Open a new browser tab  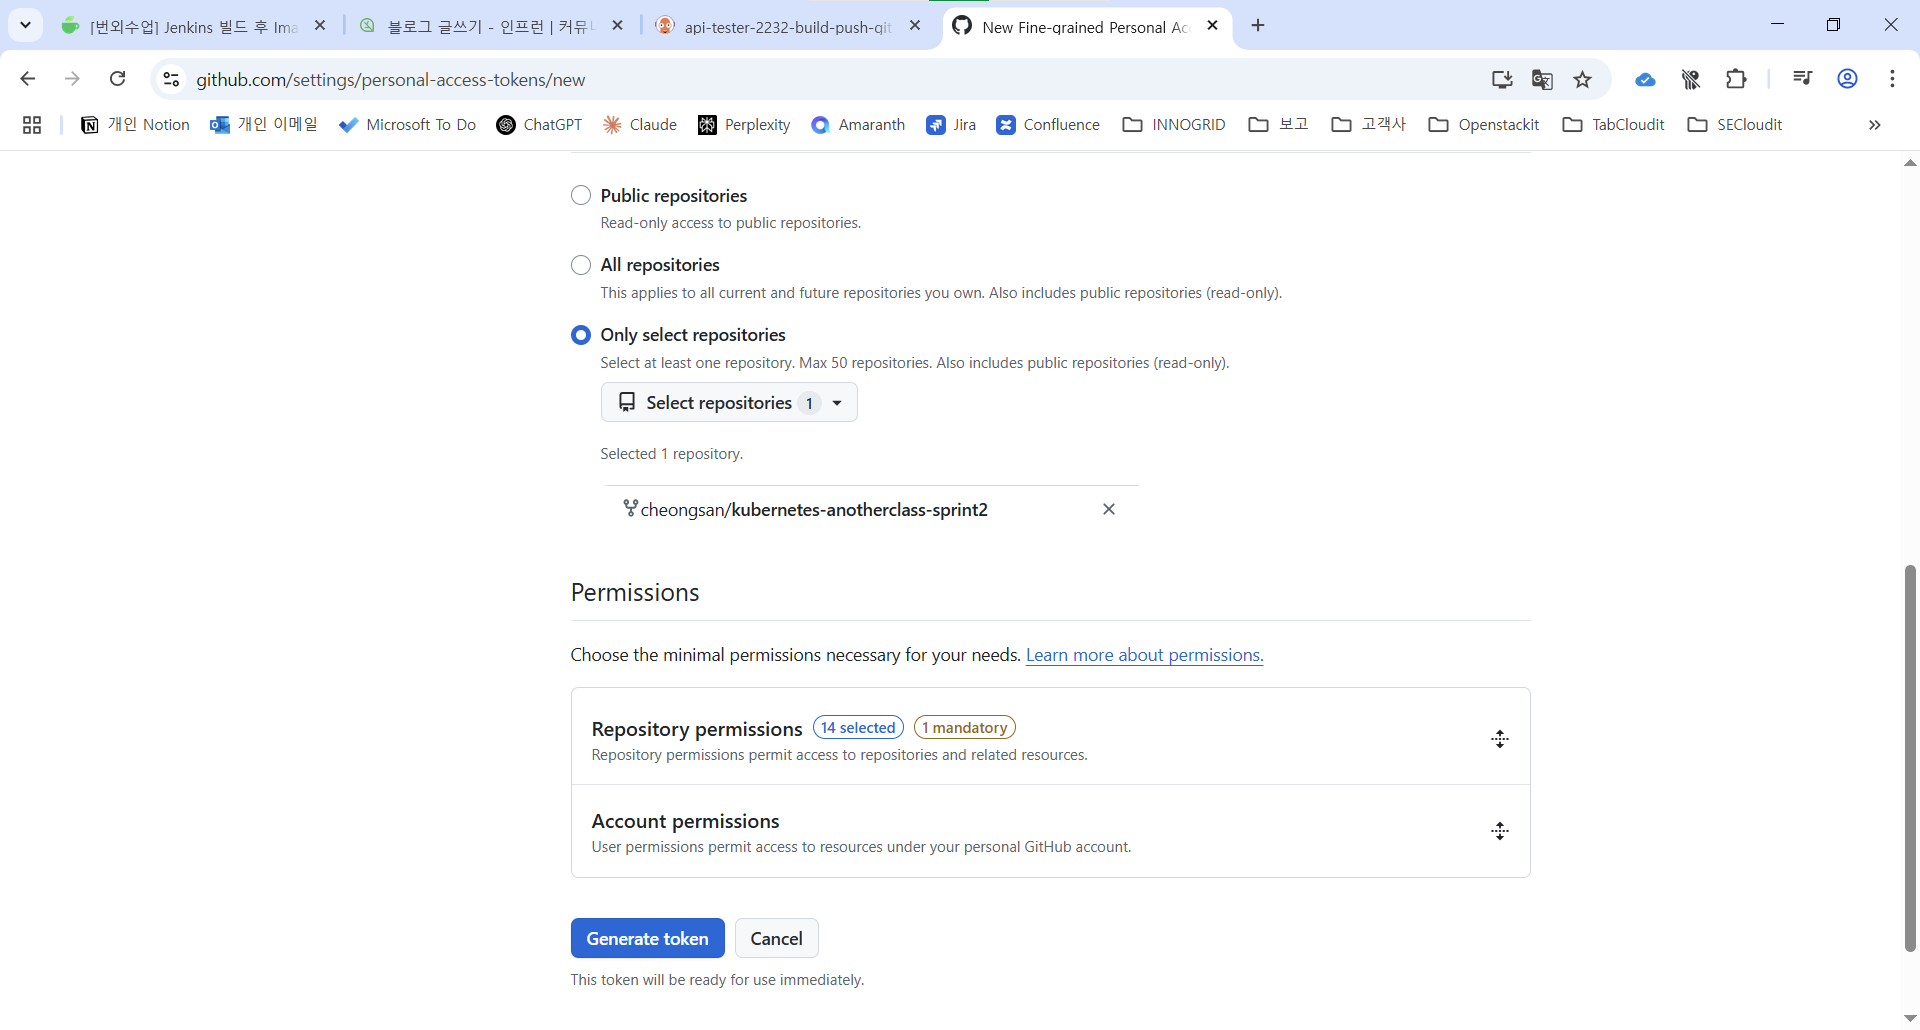(x=1258, y=26)
